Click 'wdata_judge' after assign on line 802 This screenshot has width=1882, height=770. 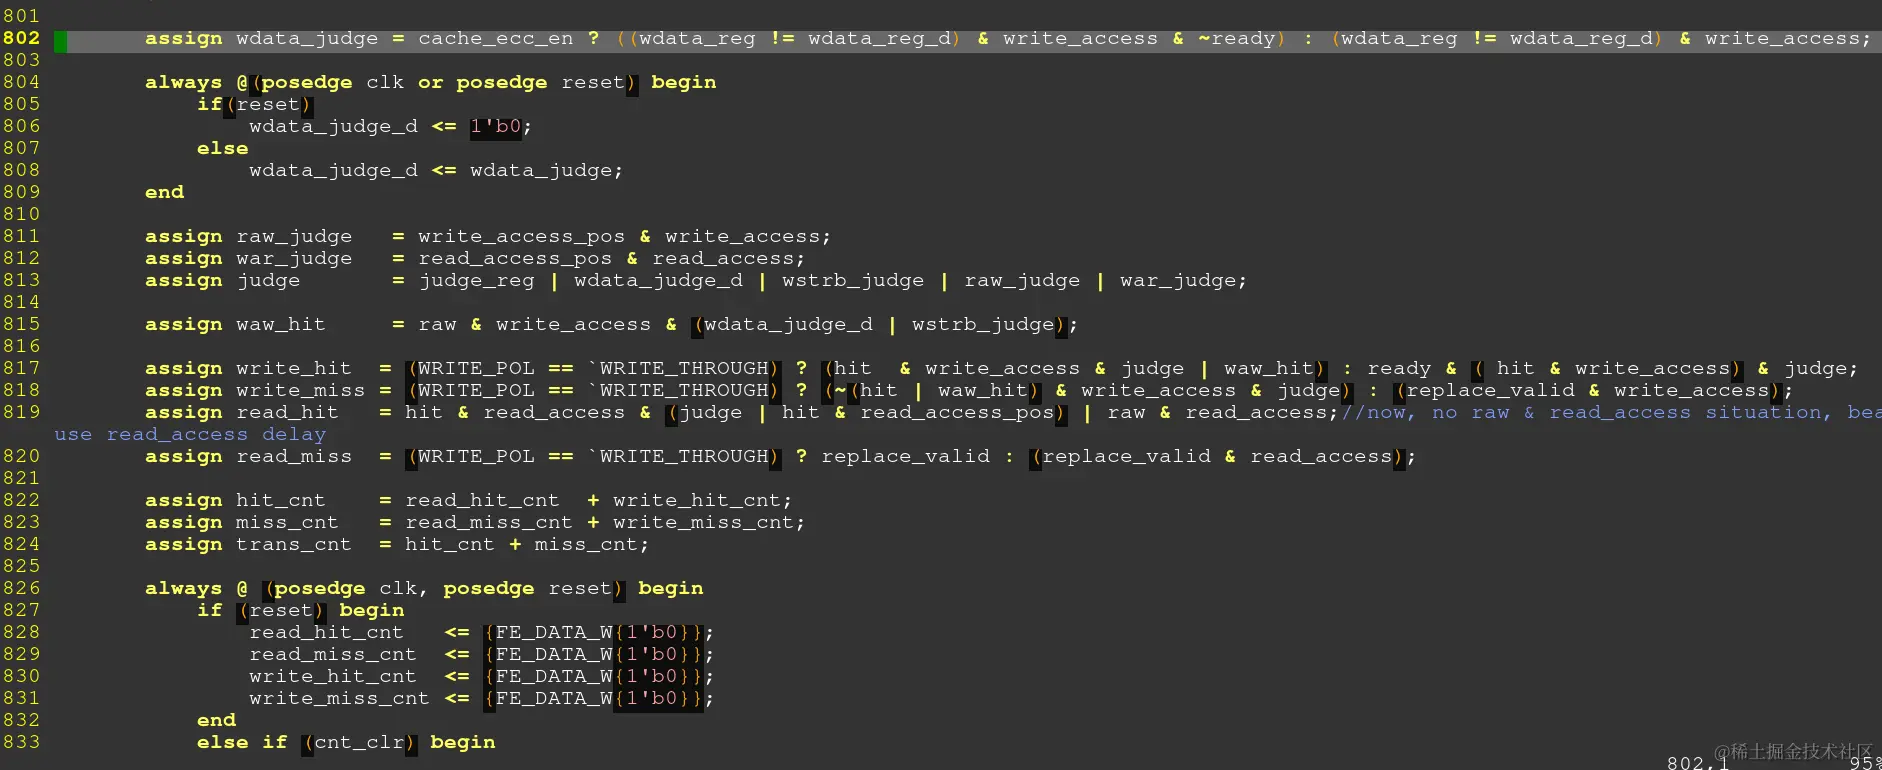[307, 39]
